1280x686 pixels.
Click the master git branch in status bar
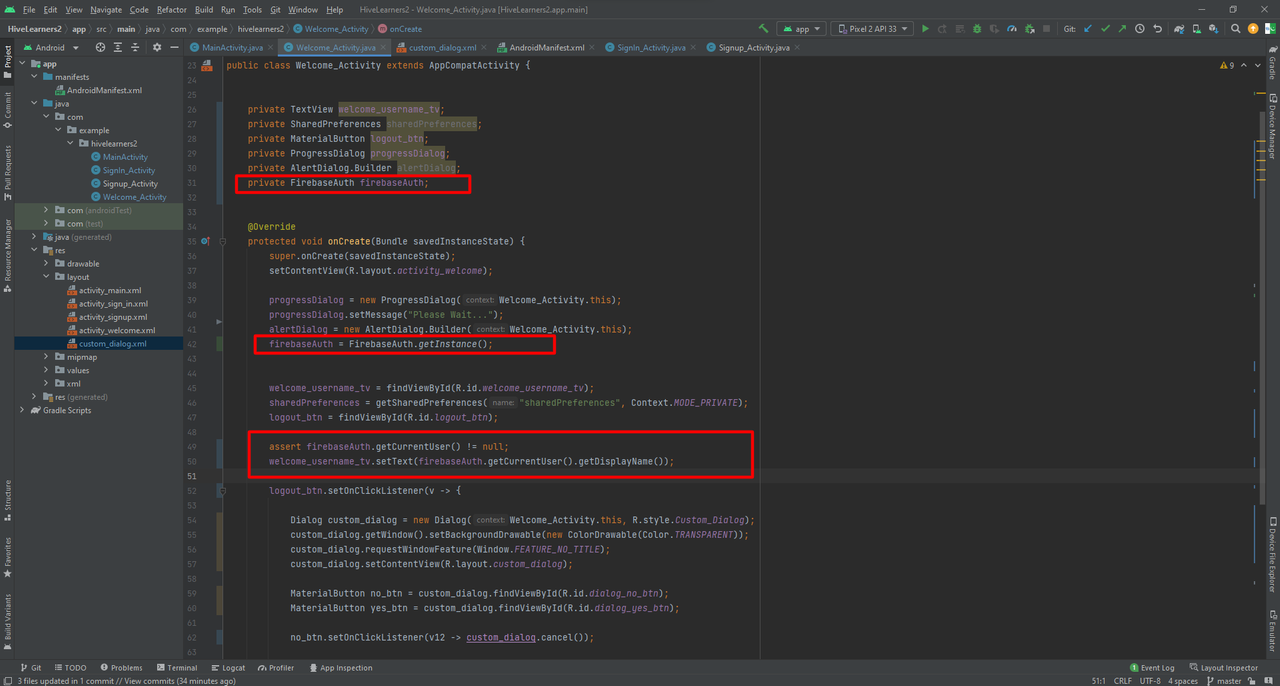pyautogui.click(x=1223, y=681)
